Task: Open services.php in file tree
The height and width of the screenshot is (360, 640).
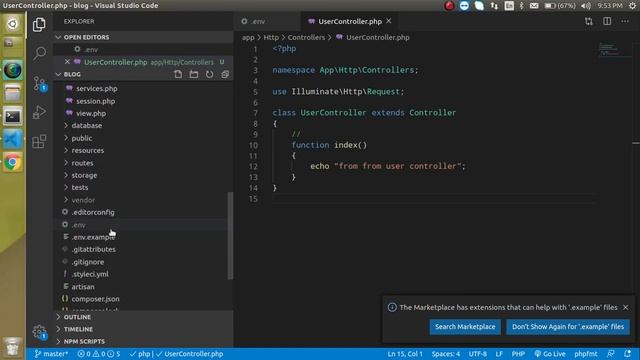Action: [96, 89]
